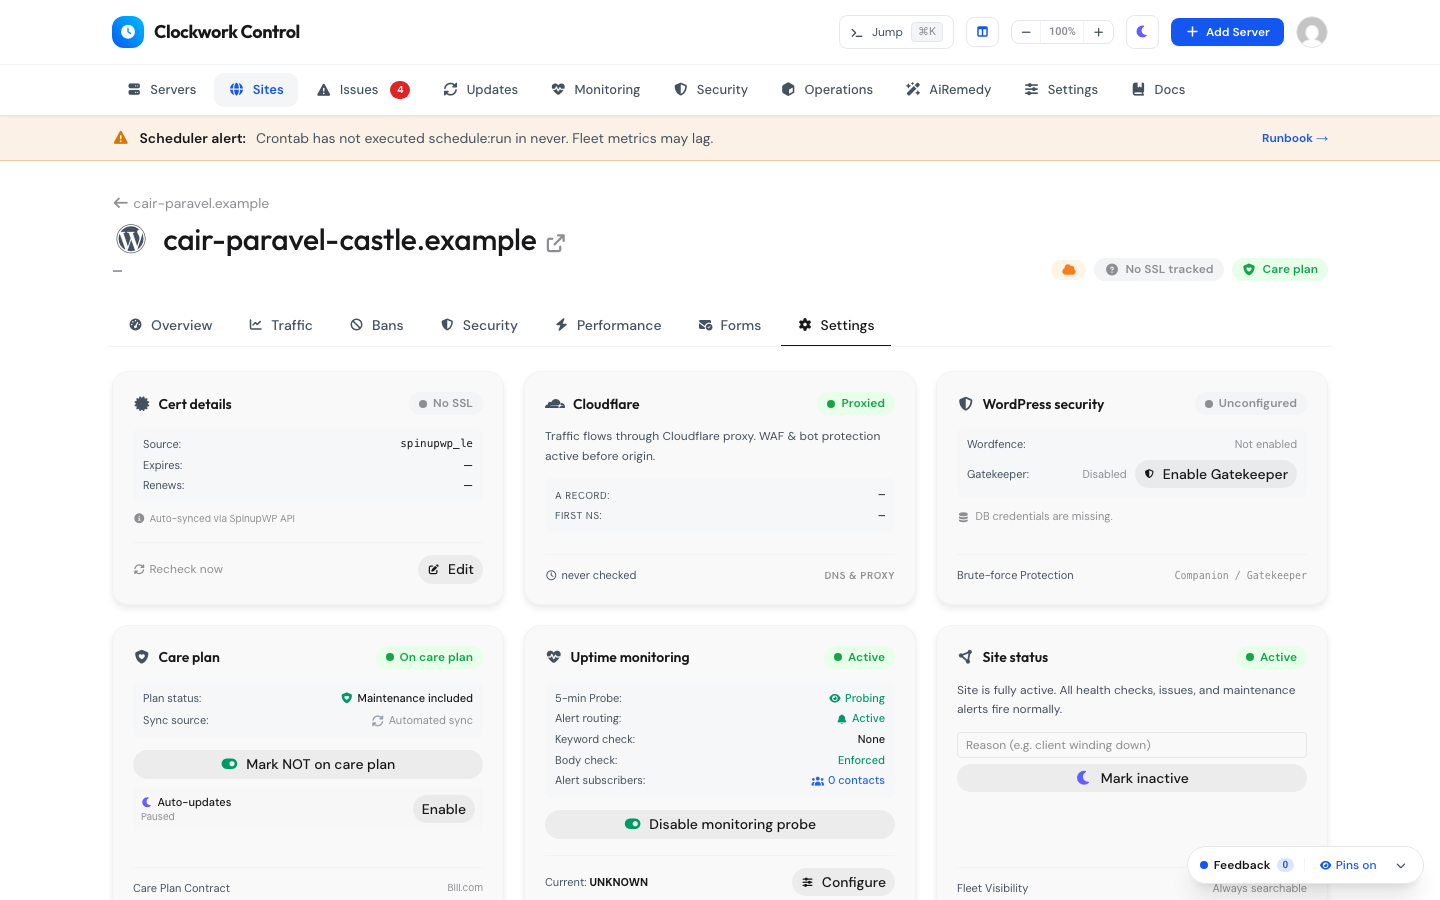Open site in new tab icon
The image size is (1440, 900).
[556, 243]
